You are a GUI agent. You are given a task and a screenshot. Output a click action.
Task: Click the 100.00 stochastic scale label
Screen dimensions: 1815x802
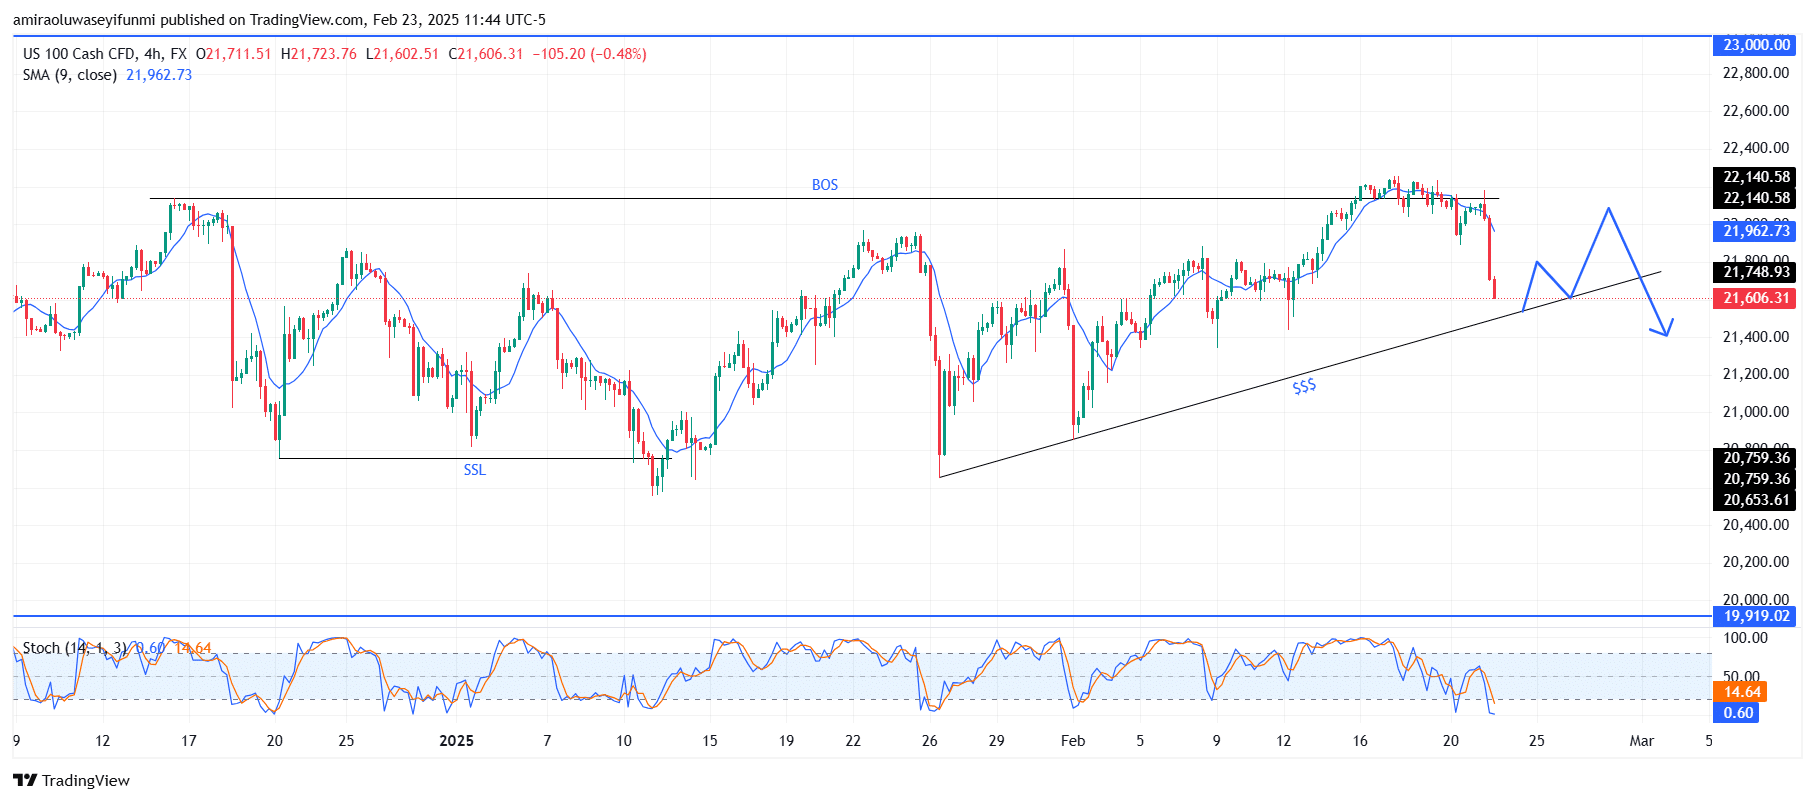[1746, 638]
